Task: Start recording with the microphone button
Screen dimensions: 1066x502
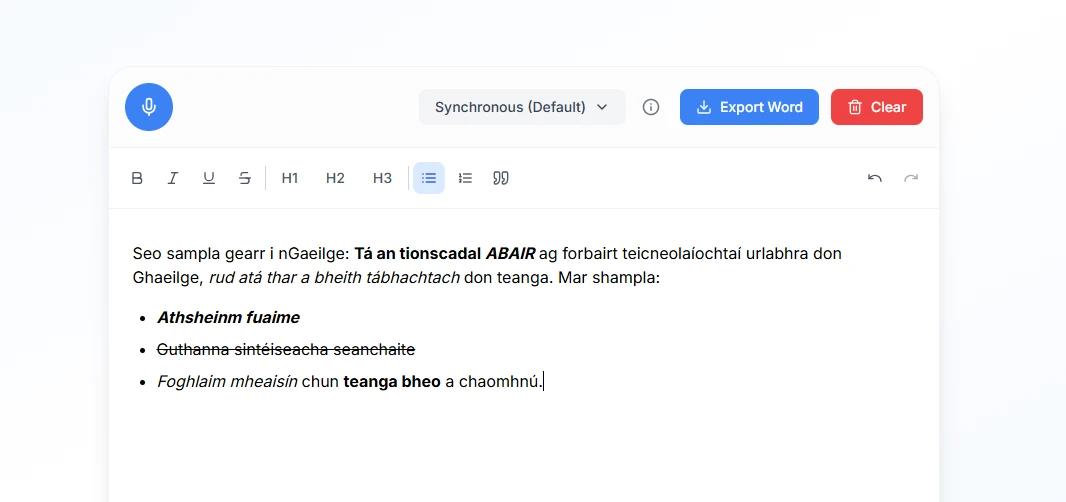Action: [149, 107]
